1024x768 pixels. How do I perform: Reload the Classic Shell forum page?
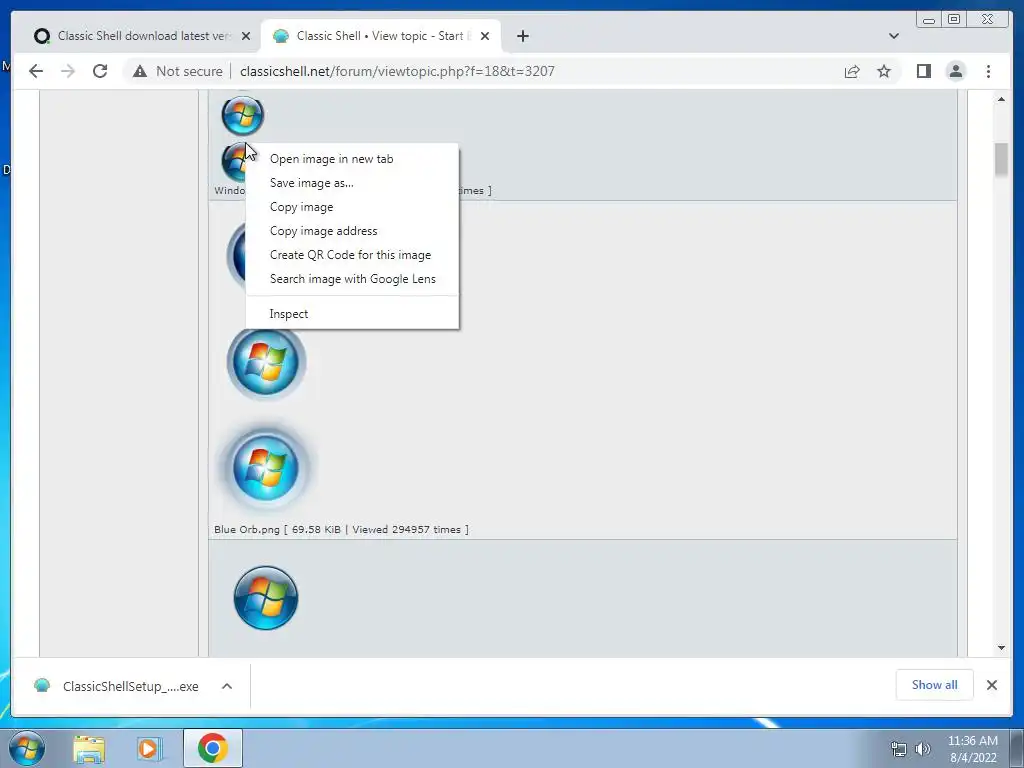tap(100, 71)
